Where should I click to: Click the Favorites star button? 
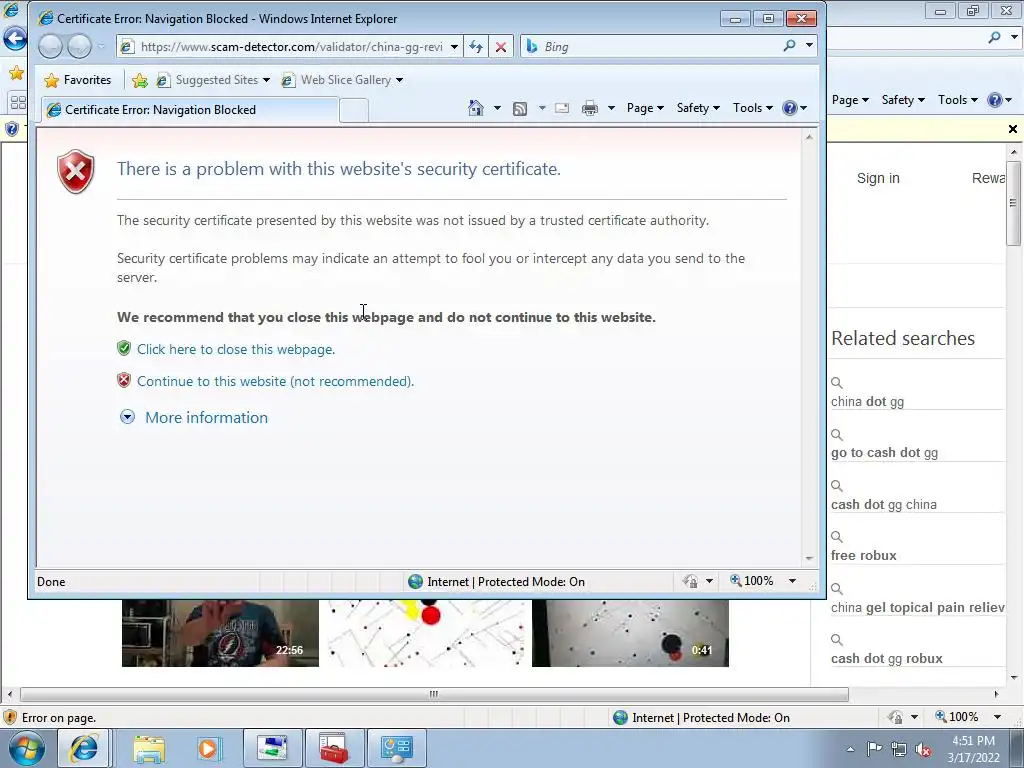pyautogui.click(x=78, y=80)
